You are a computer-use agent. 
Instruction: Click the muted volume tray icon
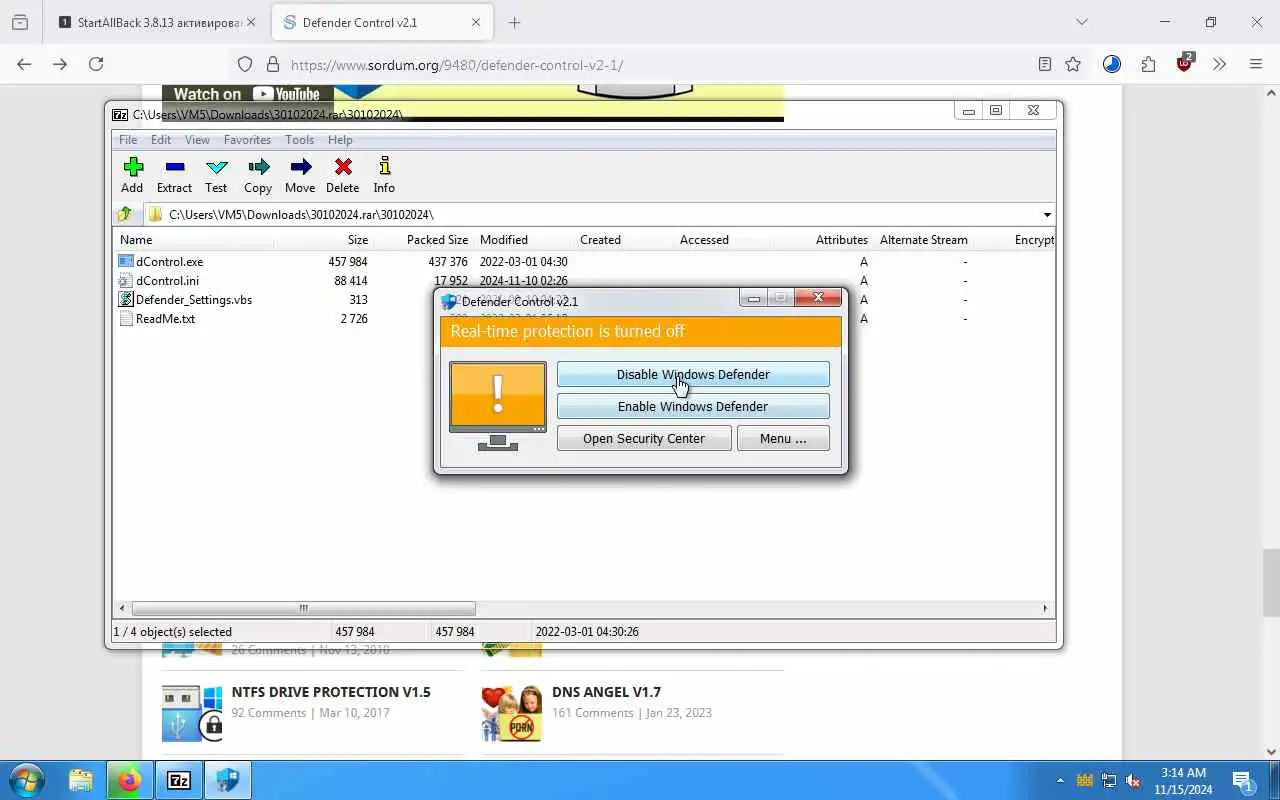[x=1134, y=780]
